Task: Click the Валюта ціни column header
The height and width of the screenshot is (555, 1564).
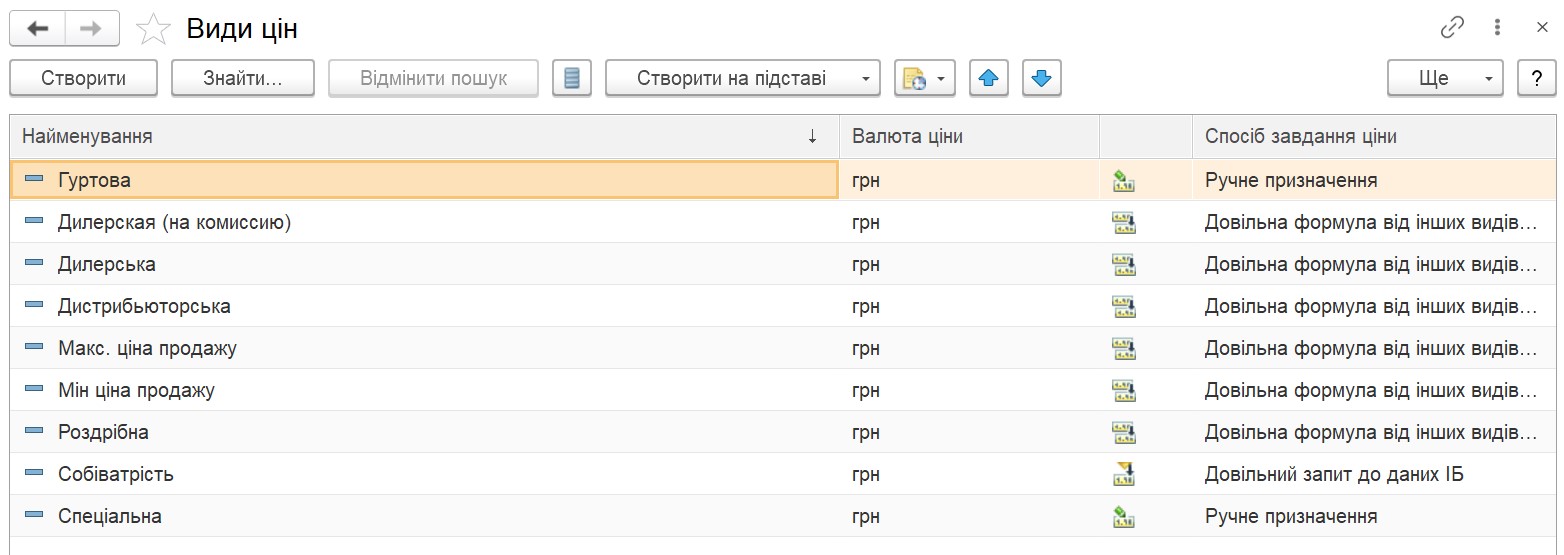Action: tap(970, 137)
